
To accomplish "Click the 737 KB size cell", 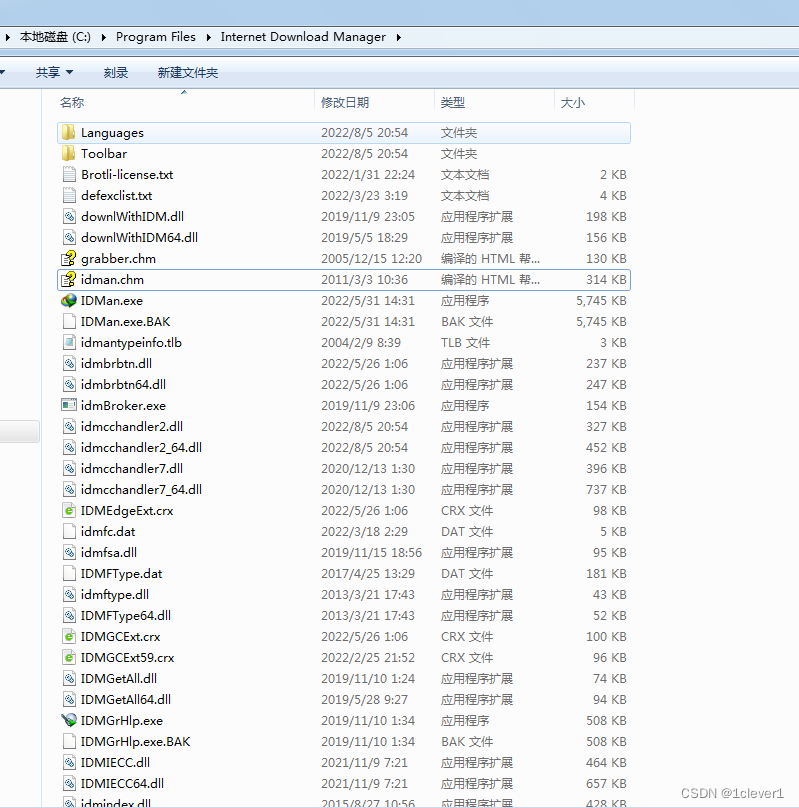I will [606, 490].
